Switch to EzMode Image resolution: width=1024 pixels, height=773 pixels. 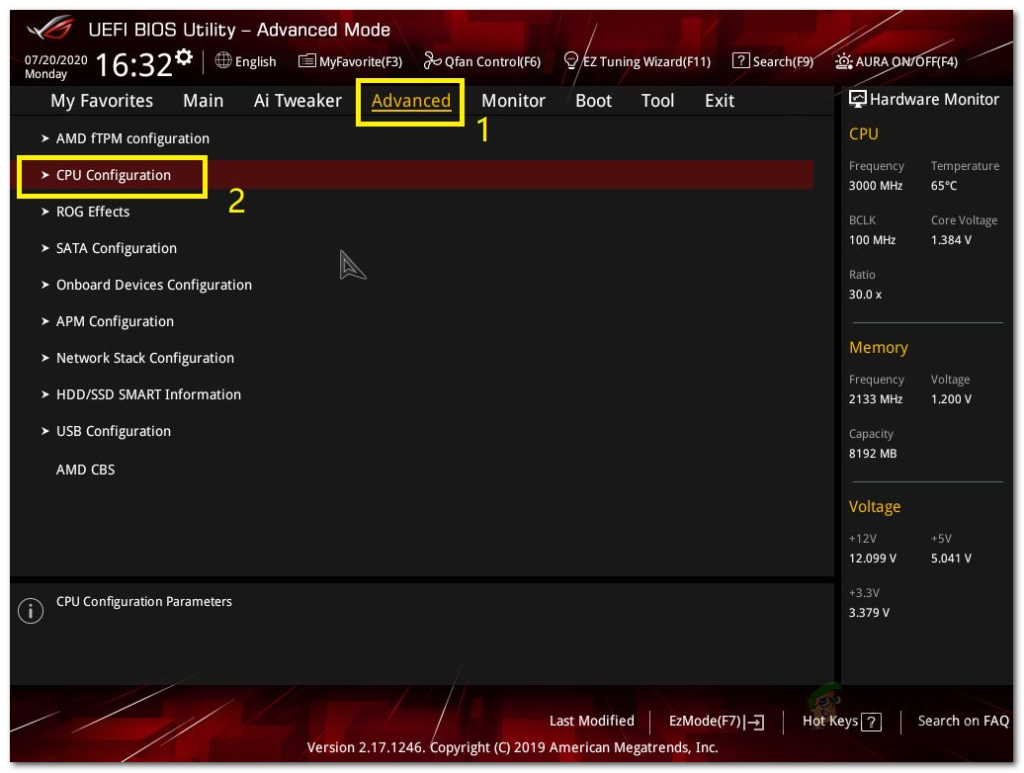[x=716, y=721]
